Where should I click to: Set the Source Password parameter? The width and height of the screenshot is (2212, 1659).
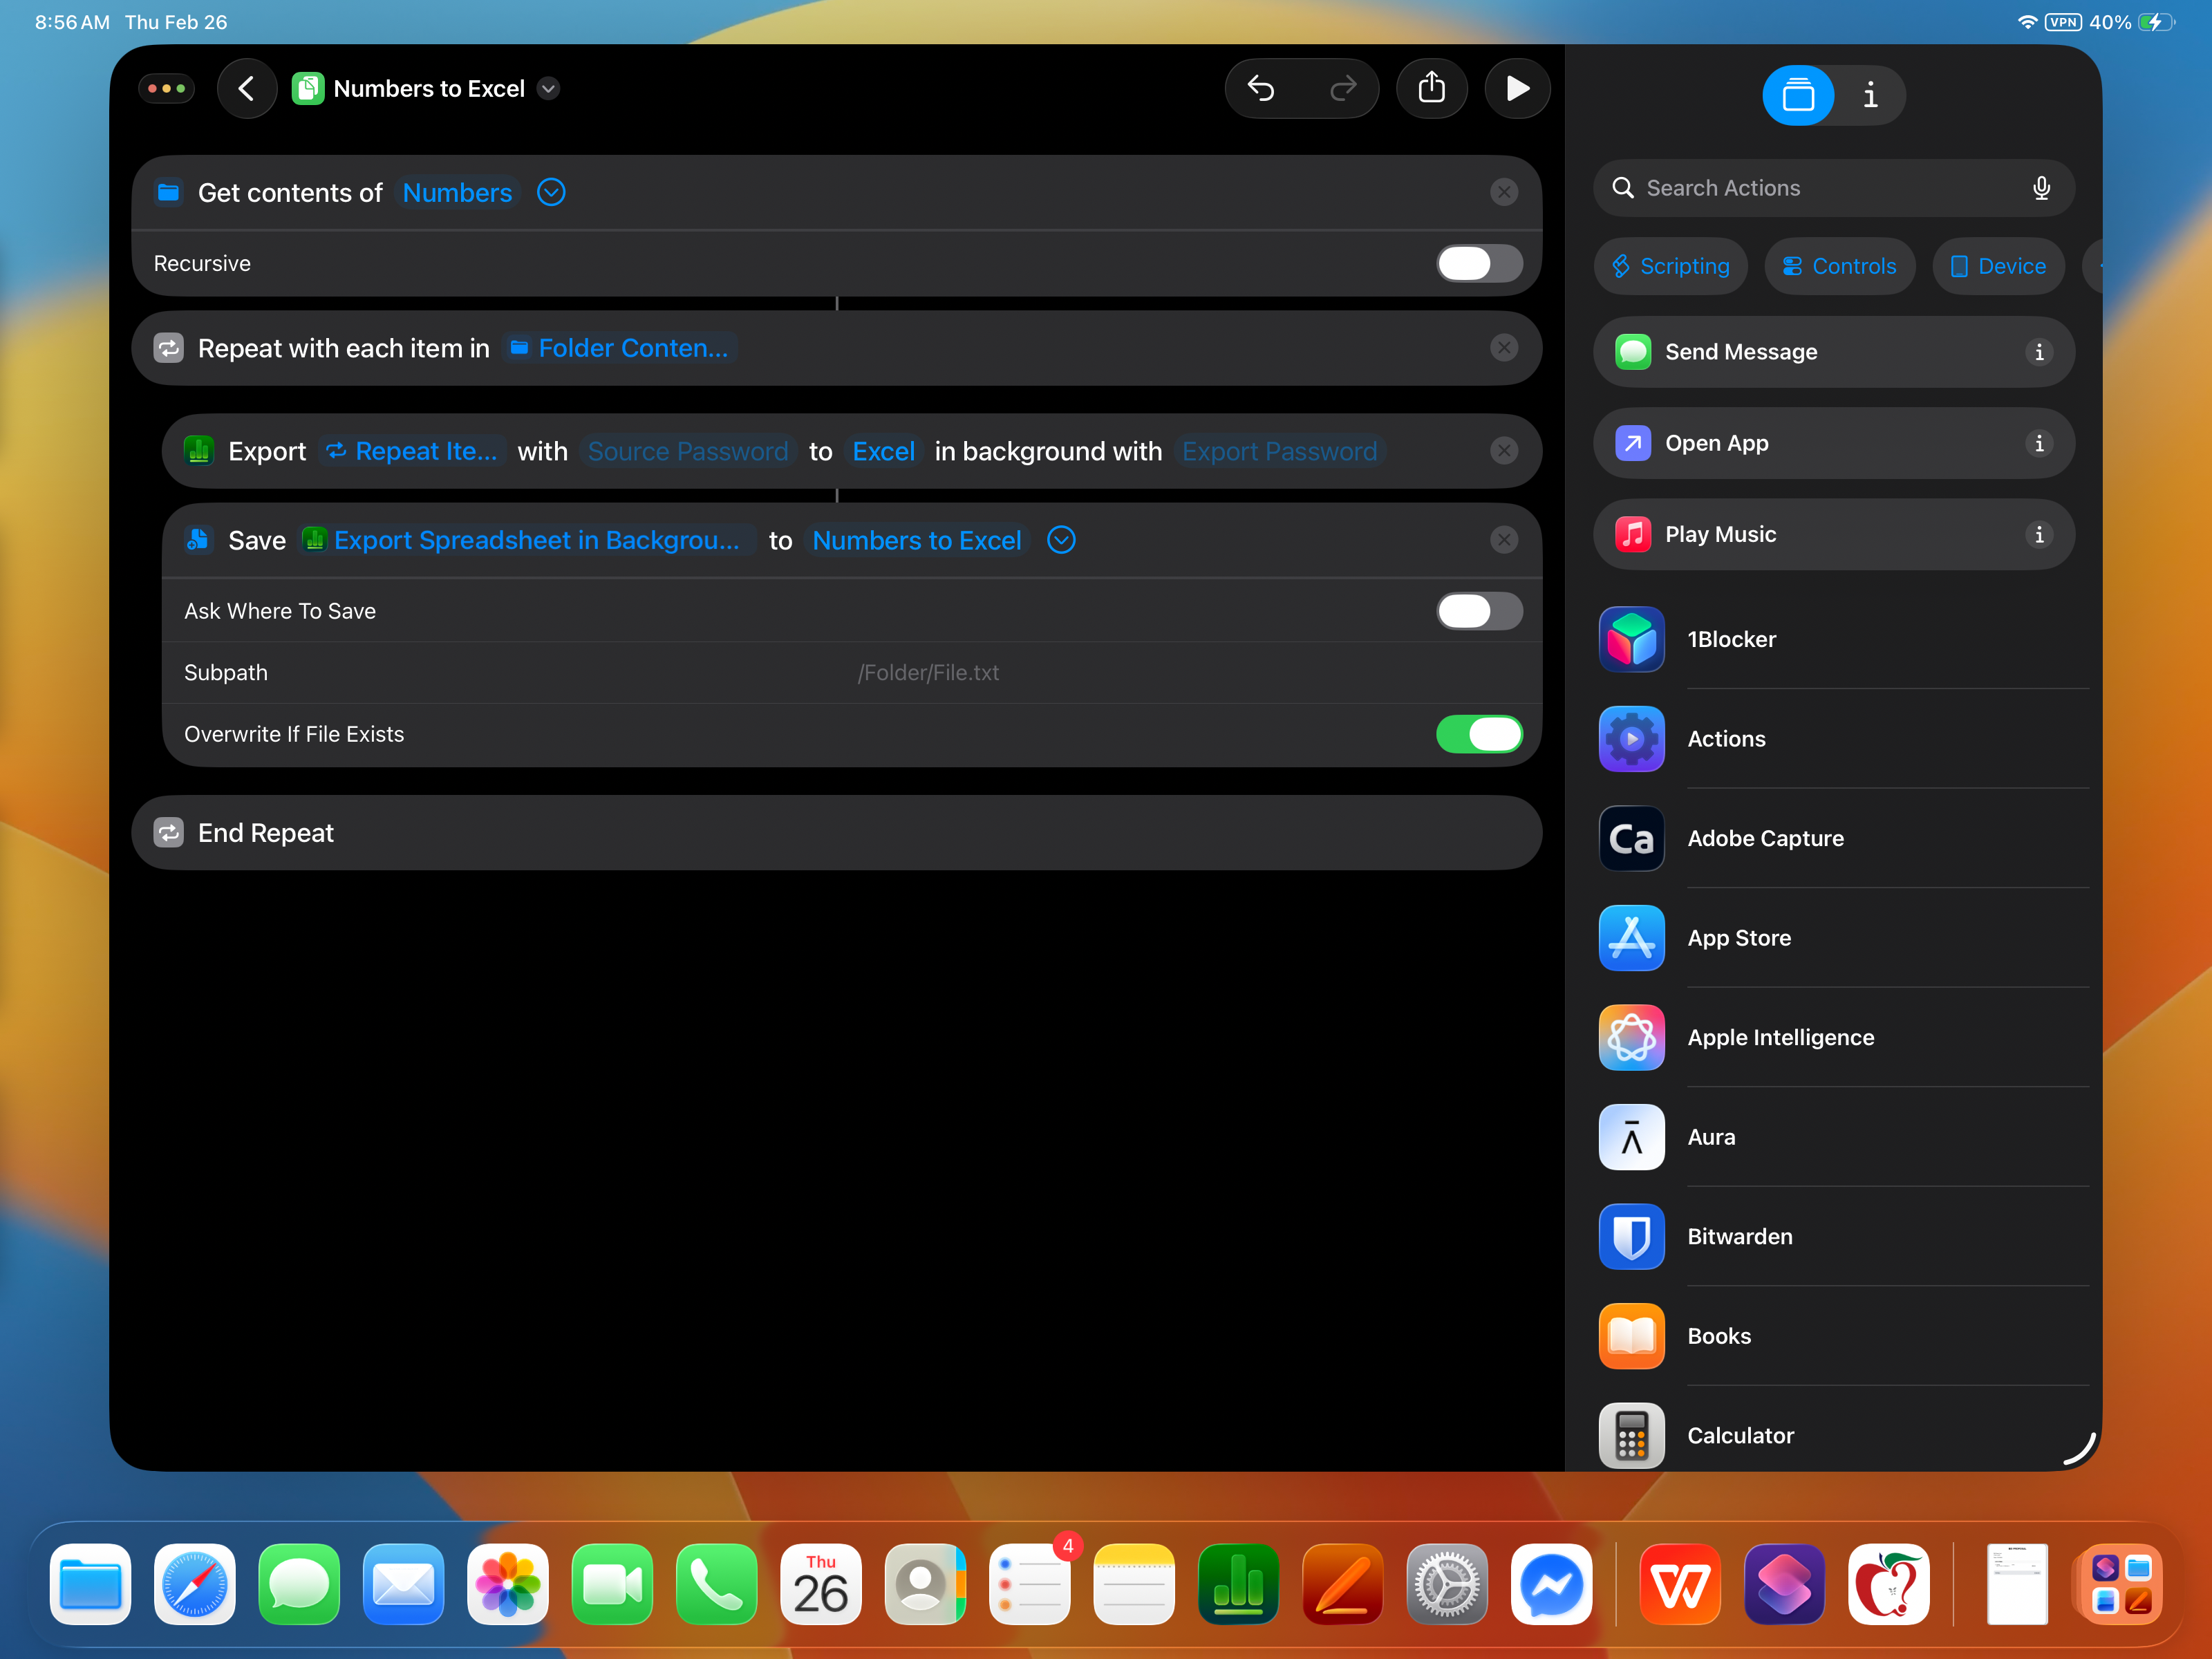pyautogui.click(x=688, y=451)
